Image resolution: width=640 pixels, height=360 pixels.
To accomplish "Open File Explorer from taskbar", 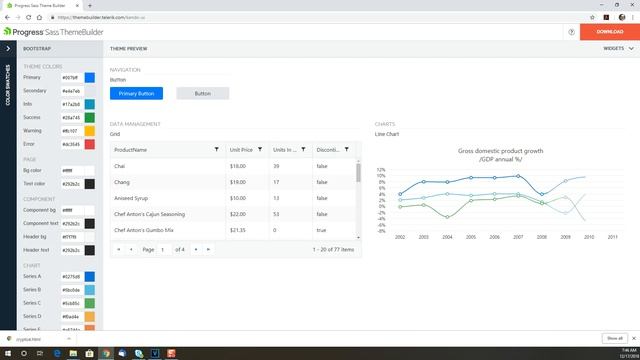I will tap(73, 353).
